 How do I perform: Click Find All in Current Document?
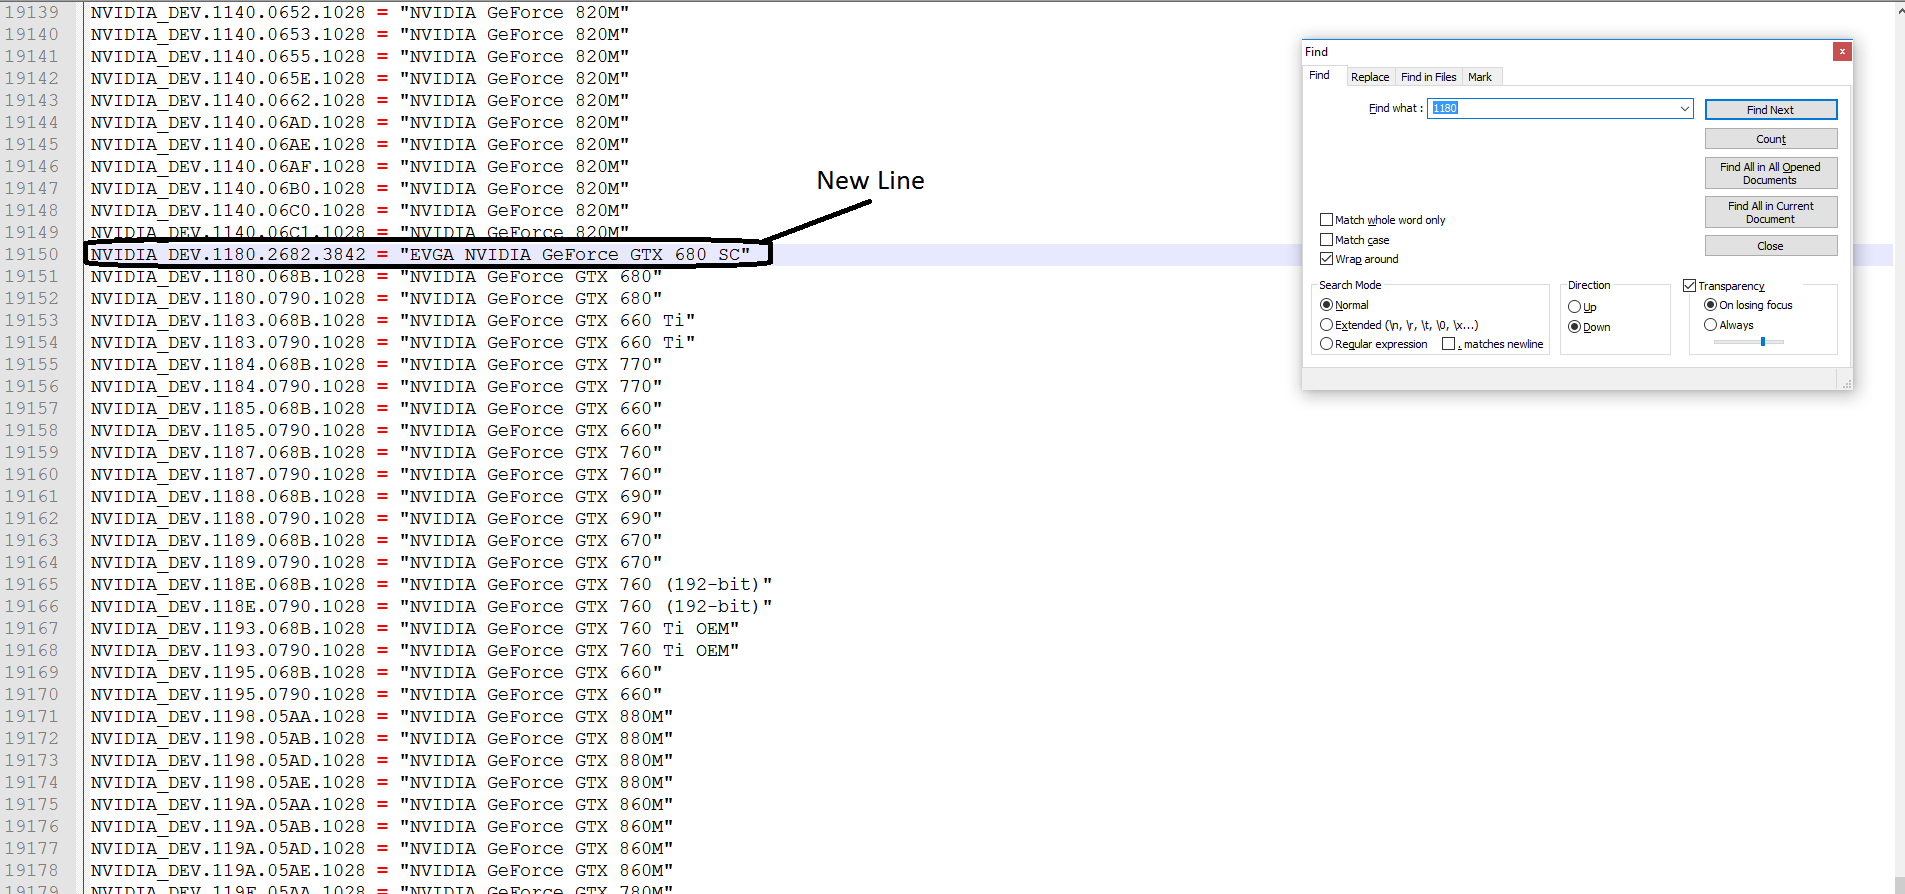point(1771,212)
